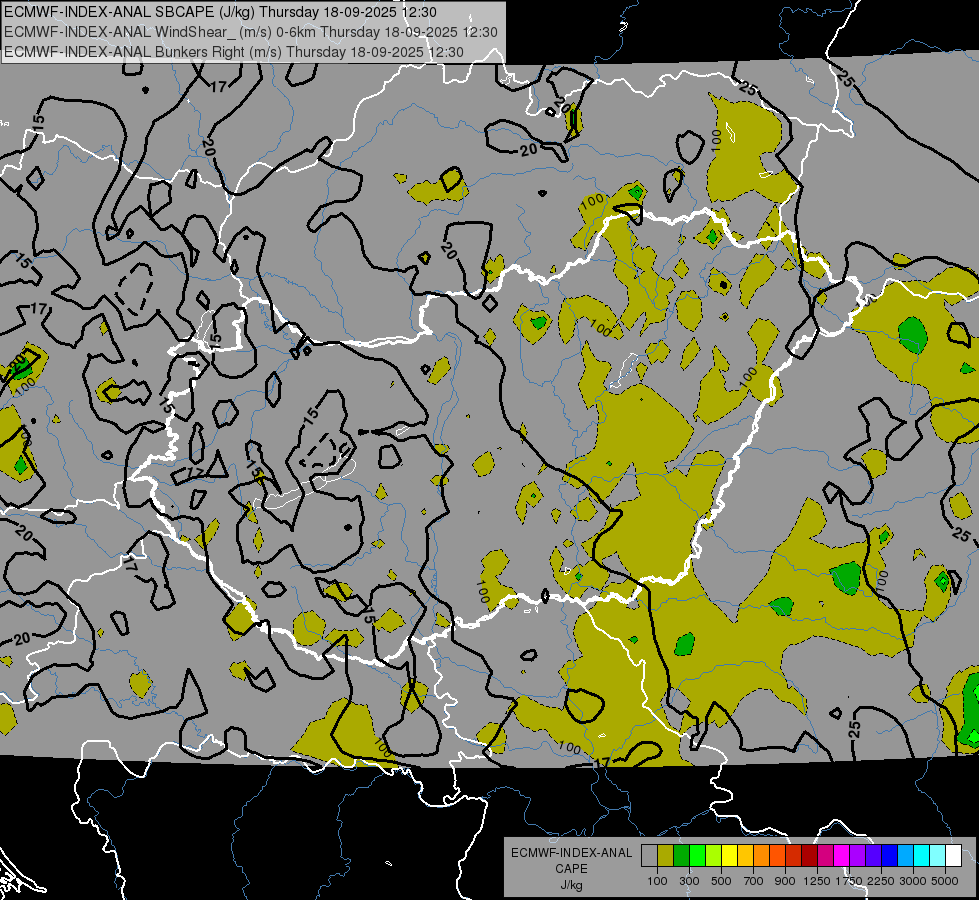Select the 900 value under the legend
The width and height of the screenshot is (979, 900).
[x=785, y=881]
